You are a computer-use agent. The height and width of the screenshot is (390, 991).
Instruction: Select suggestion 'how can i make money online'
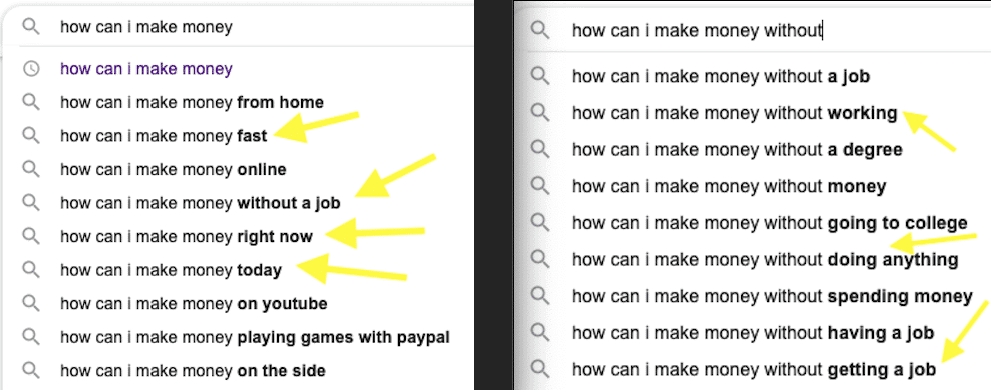(173, 169)
